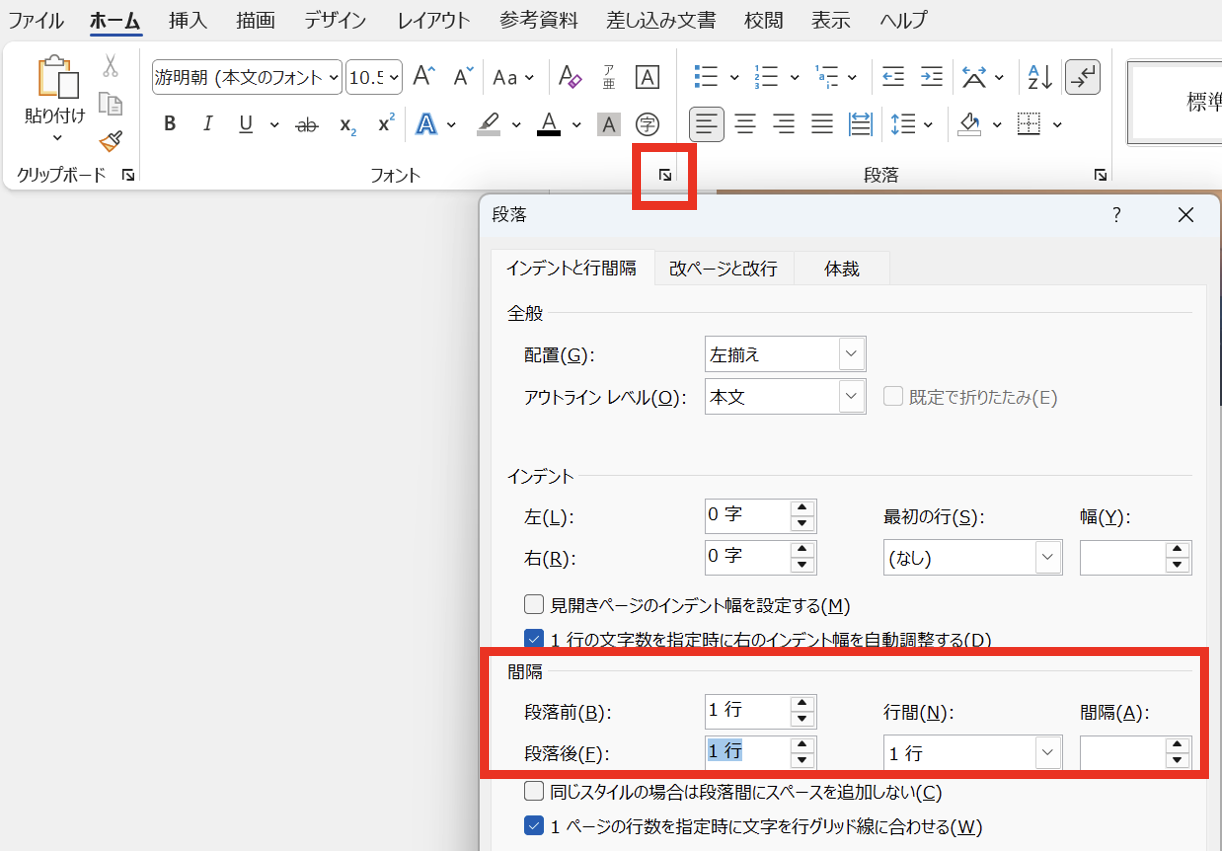Enable the mirror indents checkbox
Viewport: 1226px width, 856px height.
(x=534, y=605)
